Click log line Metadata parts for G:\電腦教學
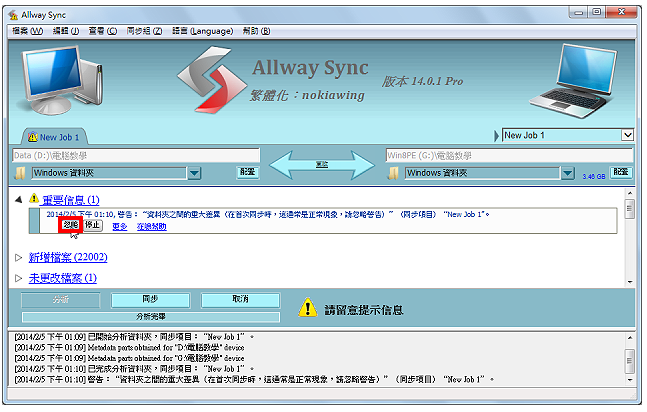Screen dimensions: 647x412 129,358
